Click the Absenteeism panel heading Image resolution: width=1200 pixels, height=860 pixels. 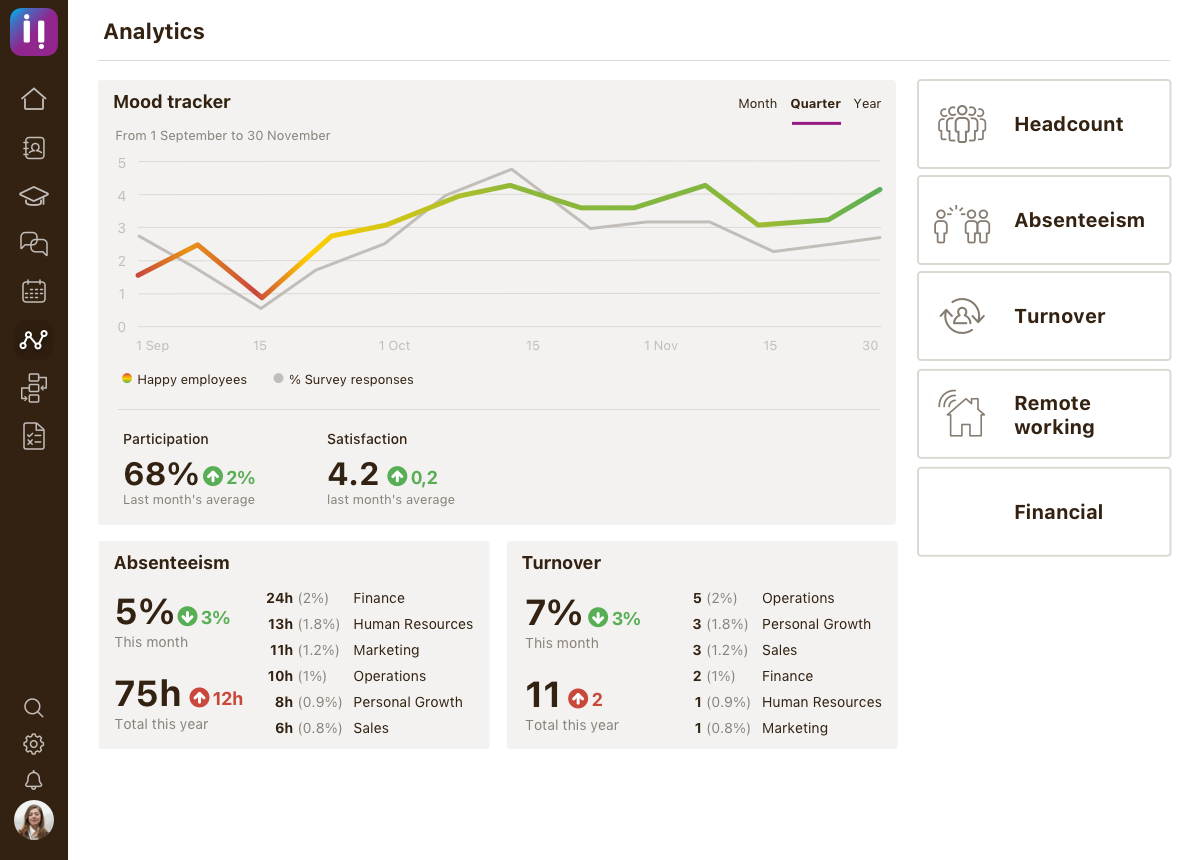tap(172, 563)
